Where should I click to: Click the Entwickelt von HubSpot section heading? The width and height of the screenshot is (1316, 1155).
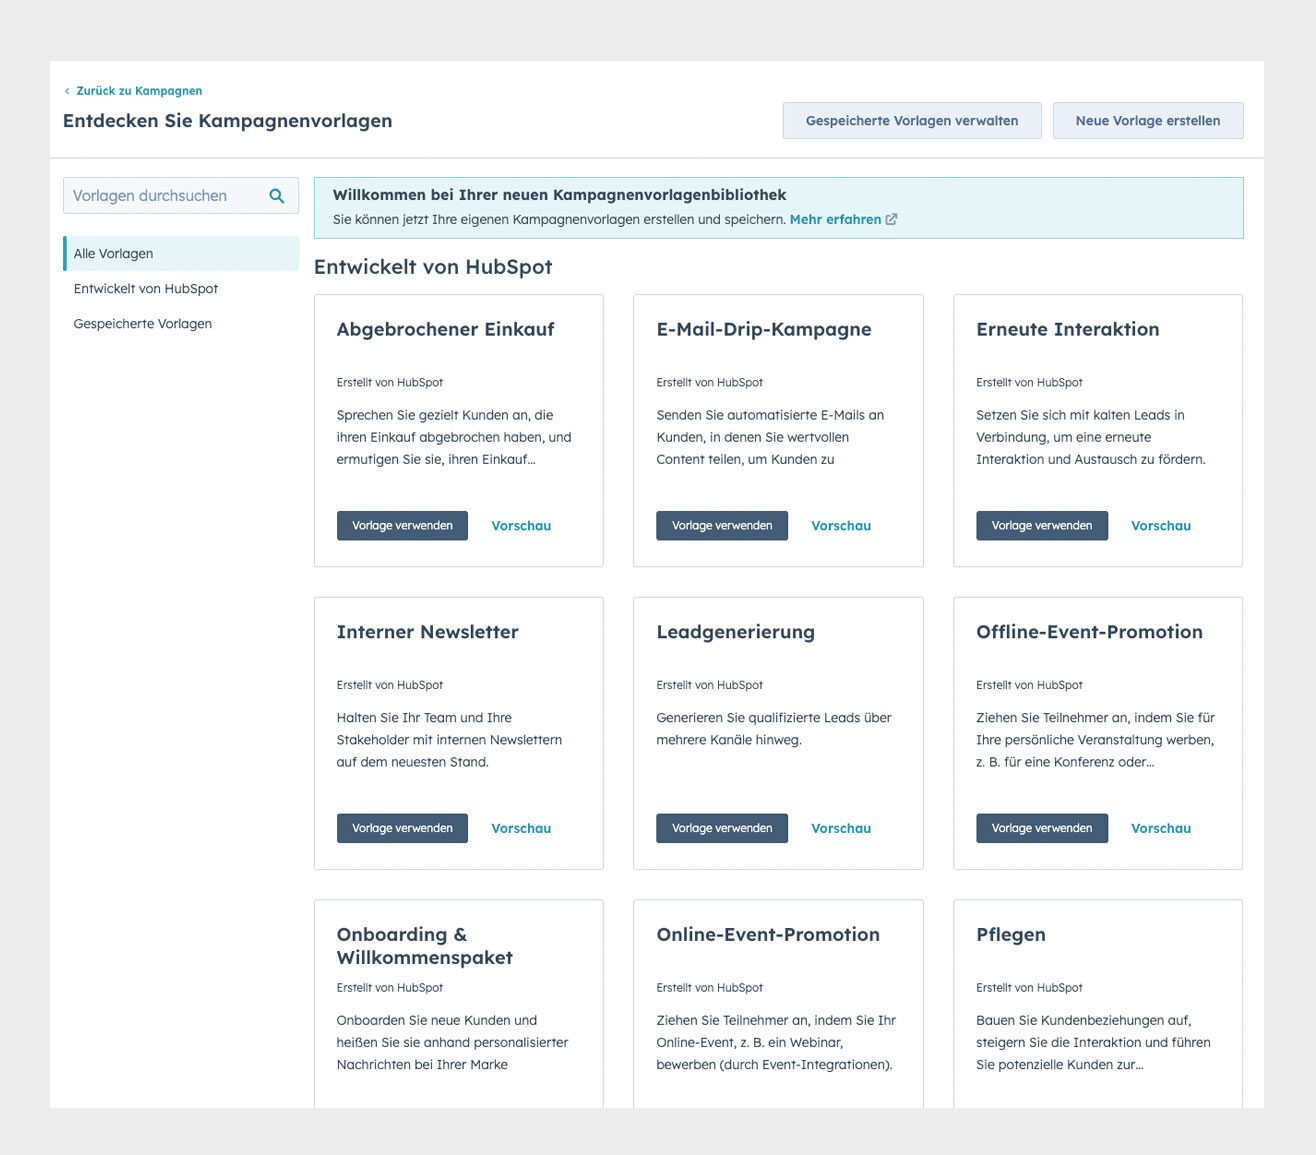point(433,267)
